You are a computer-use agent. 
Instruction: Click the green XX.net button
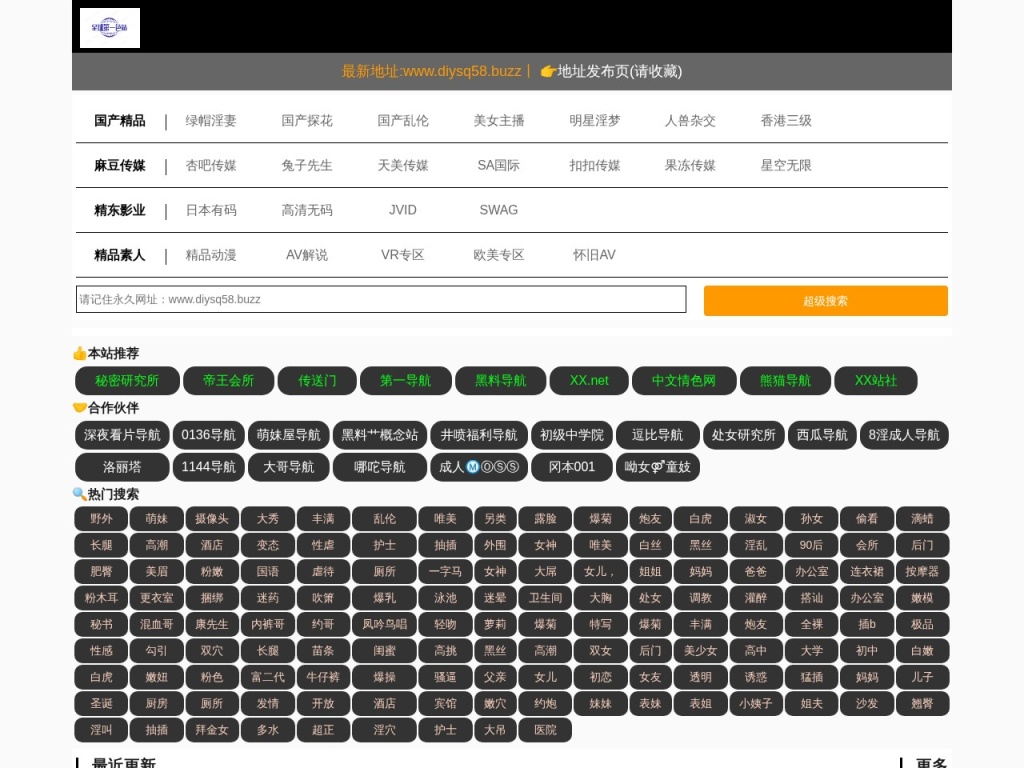point(589,380)
